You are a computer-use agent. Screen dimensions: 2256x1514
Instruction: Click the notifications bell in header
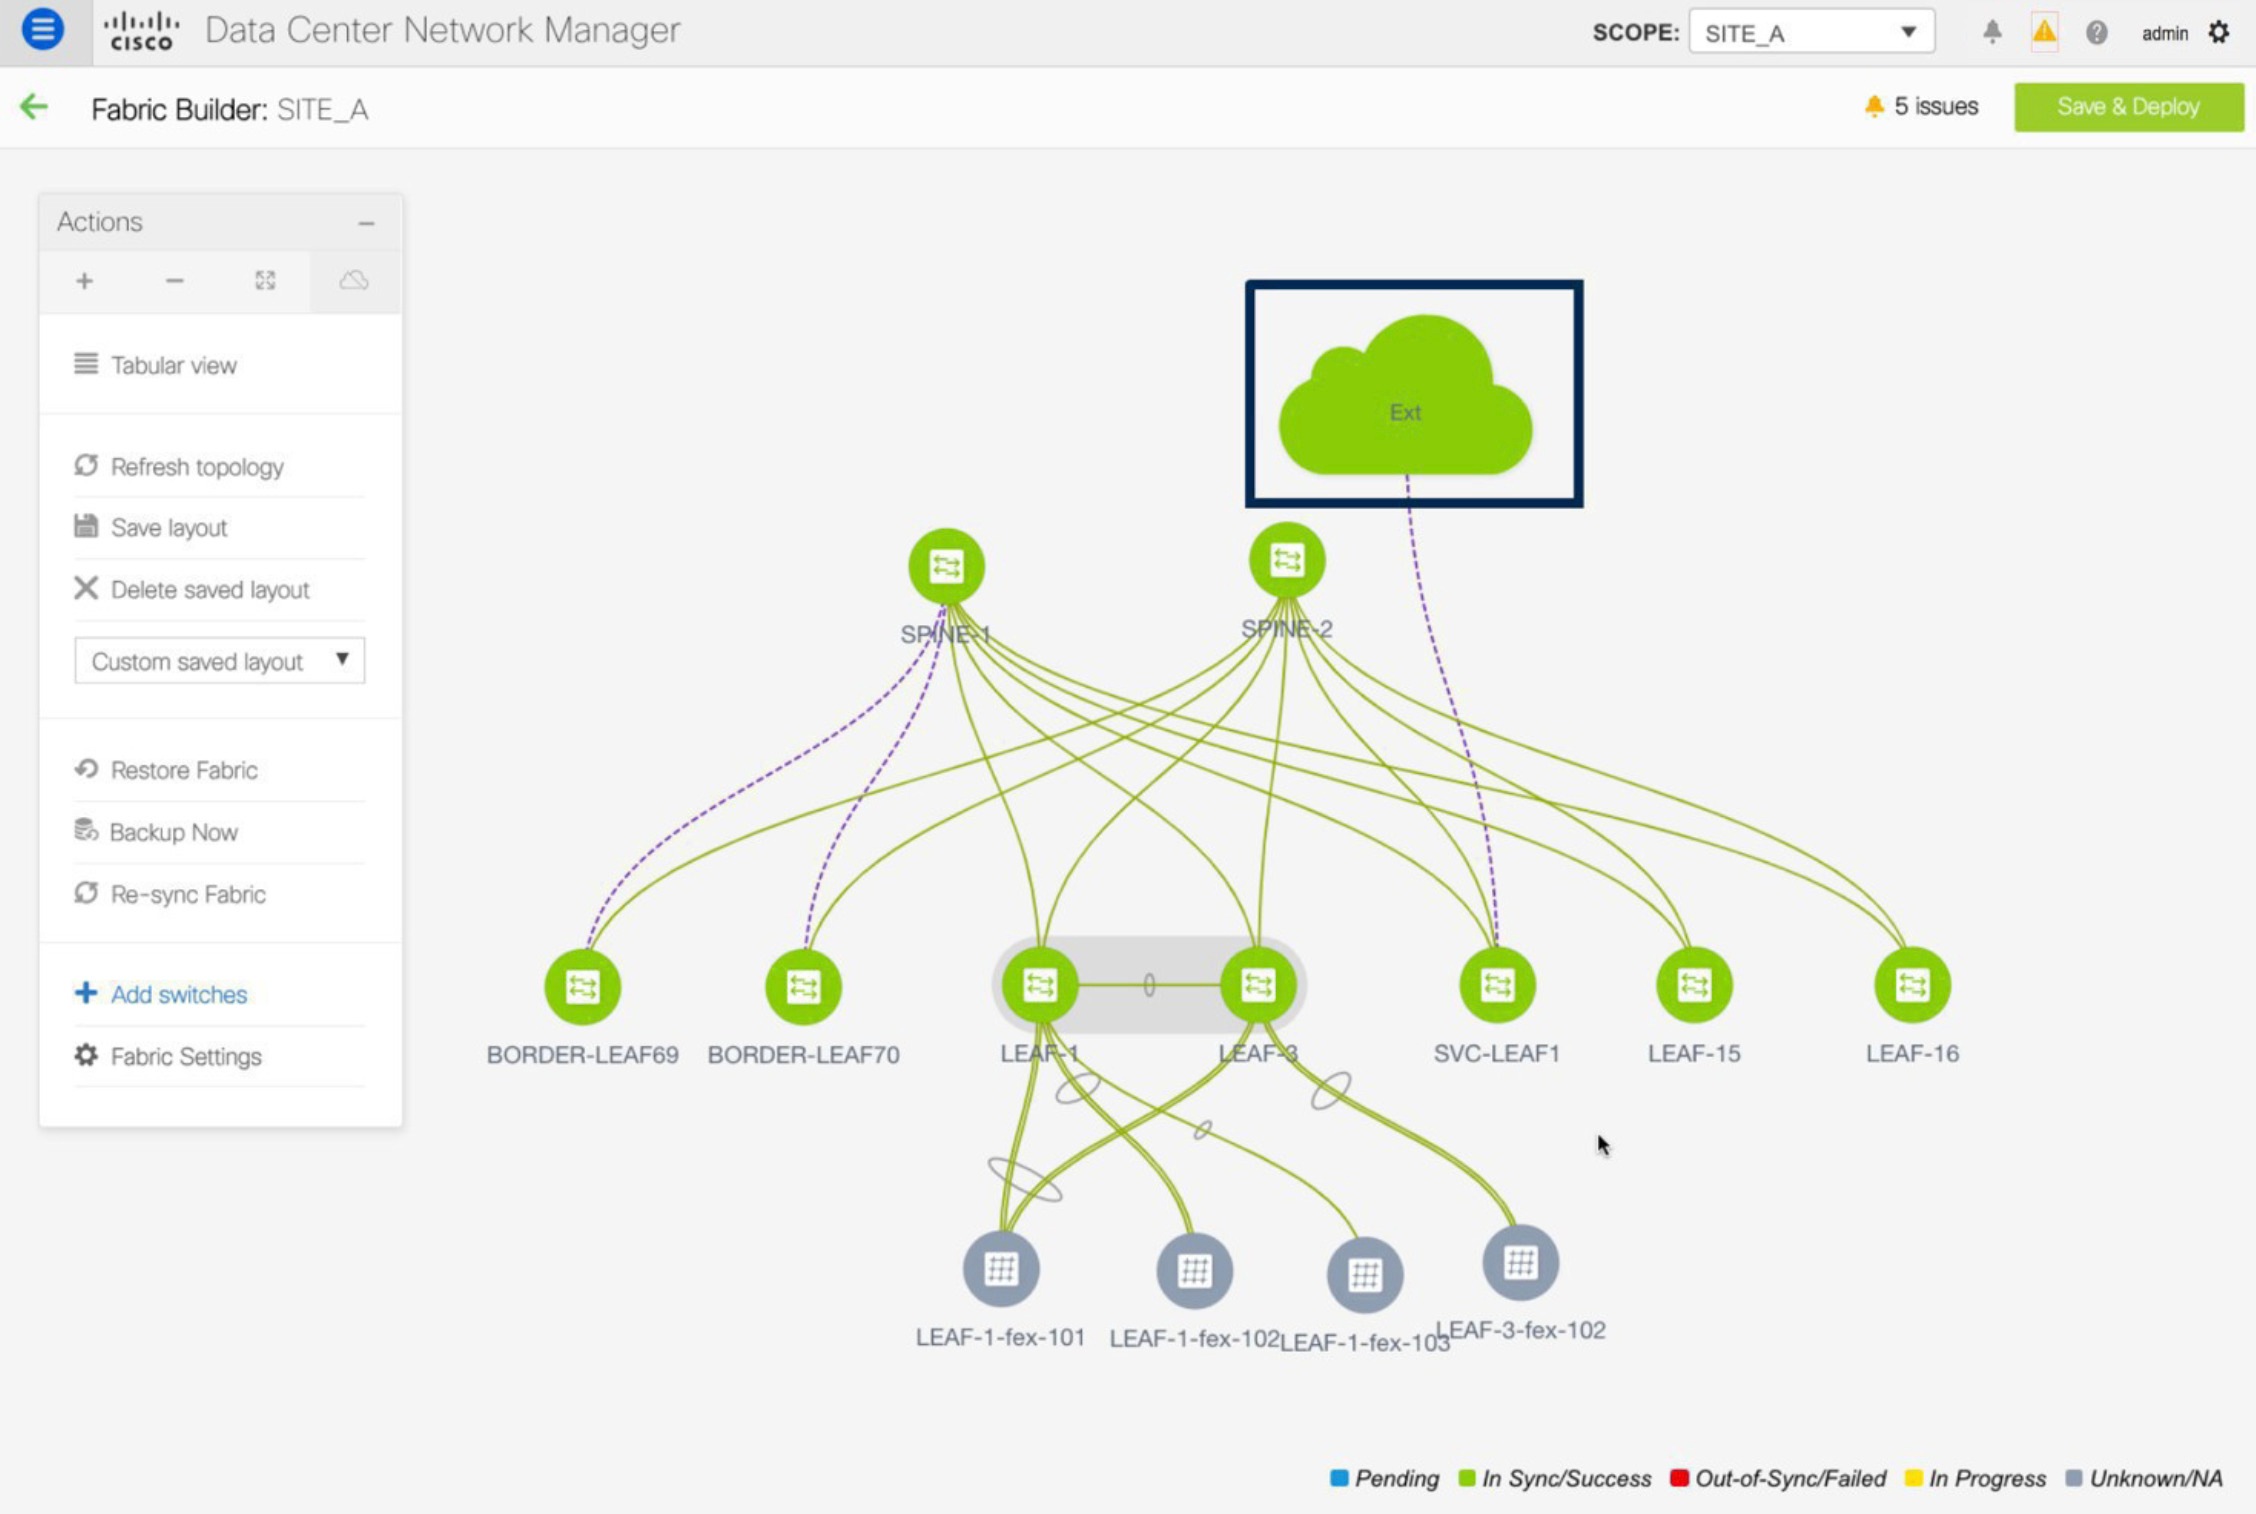[x=1992, y=32]
